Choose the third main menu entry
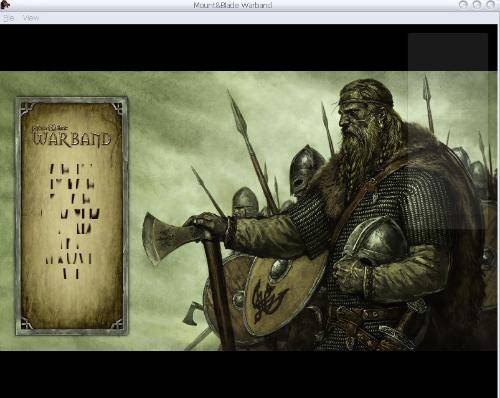Screen dimensions: 500x398 pos(70,199)
